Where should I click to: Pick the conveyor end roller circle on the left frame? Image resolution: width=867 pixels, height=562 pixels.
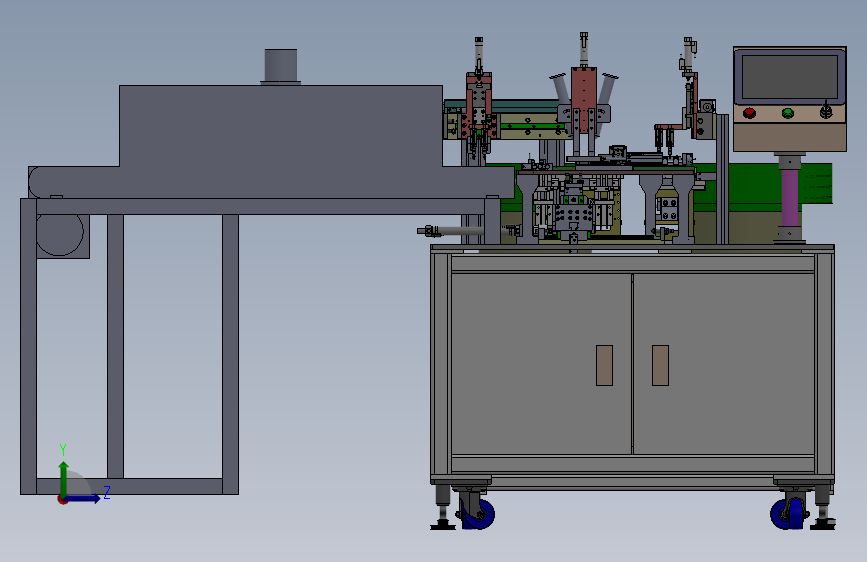(60, 235)
